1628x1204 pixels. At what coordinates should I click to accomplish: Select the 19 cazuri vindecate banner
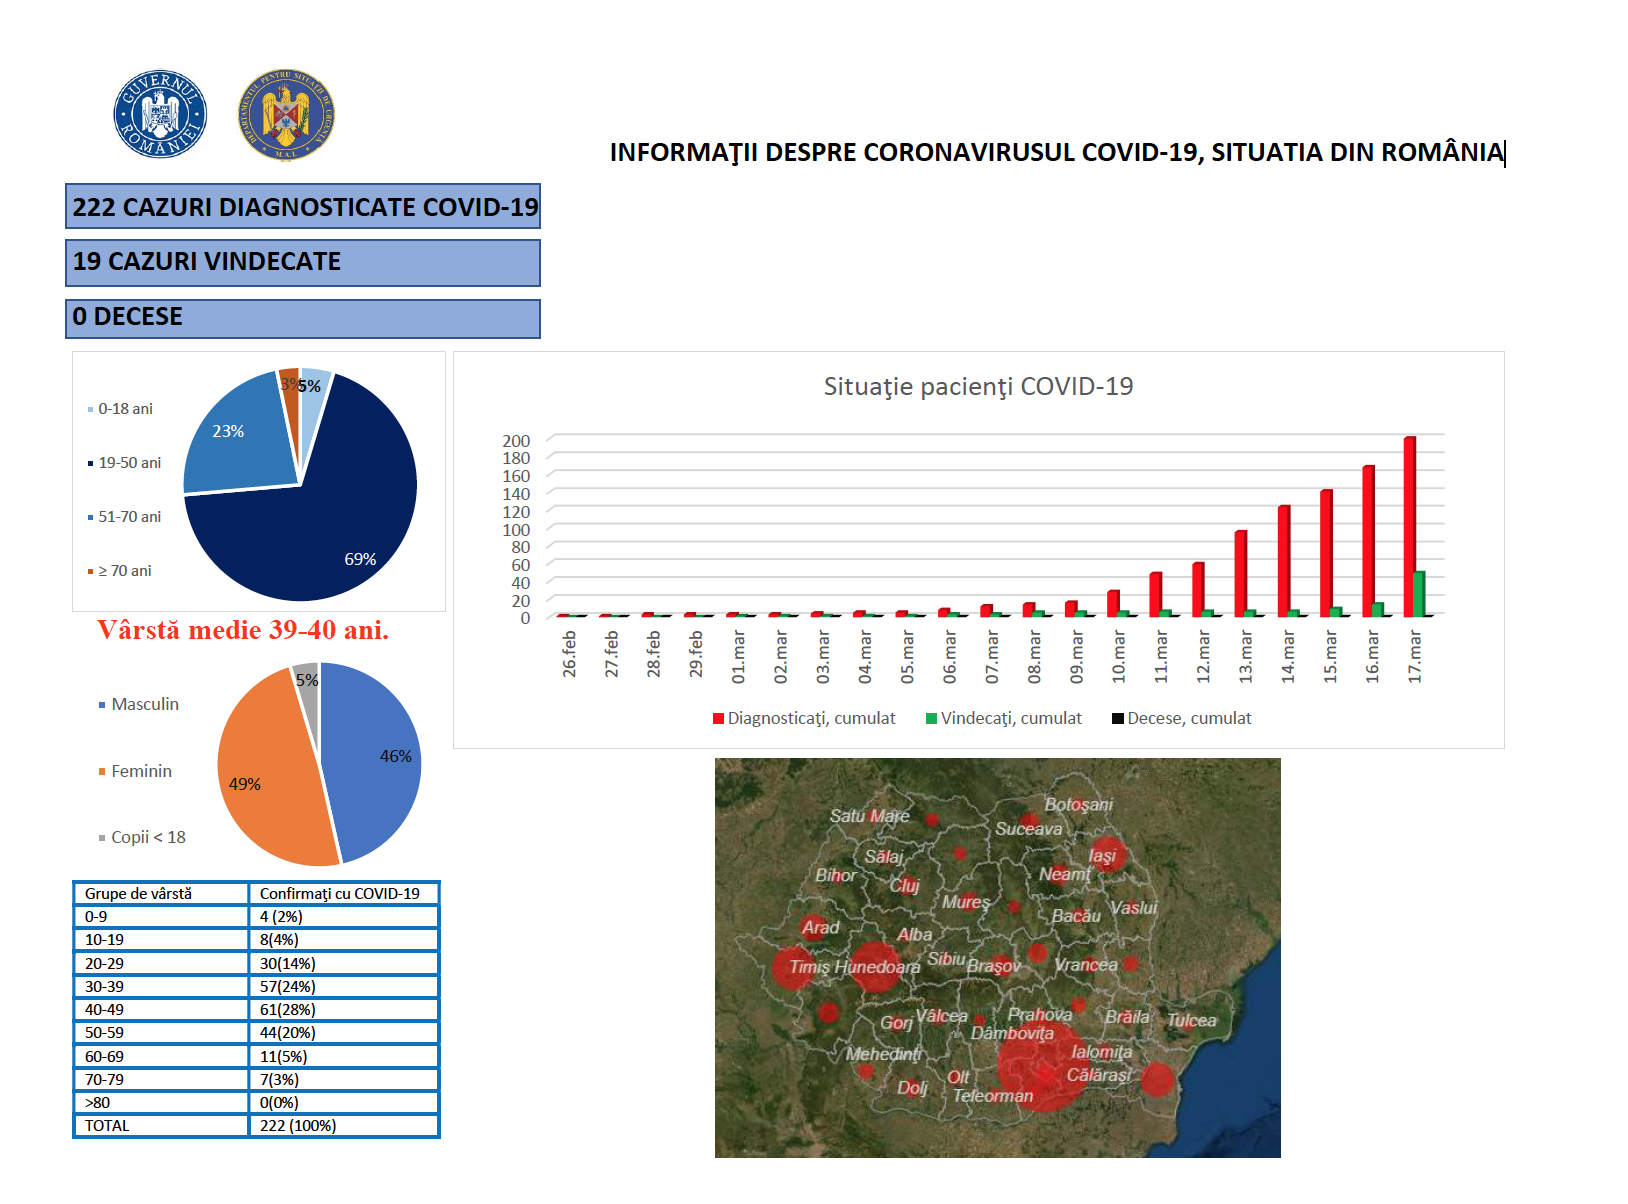tap(303, 262)
